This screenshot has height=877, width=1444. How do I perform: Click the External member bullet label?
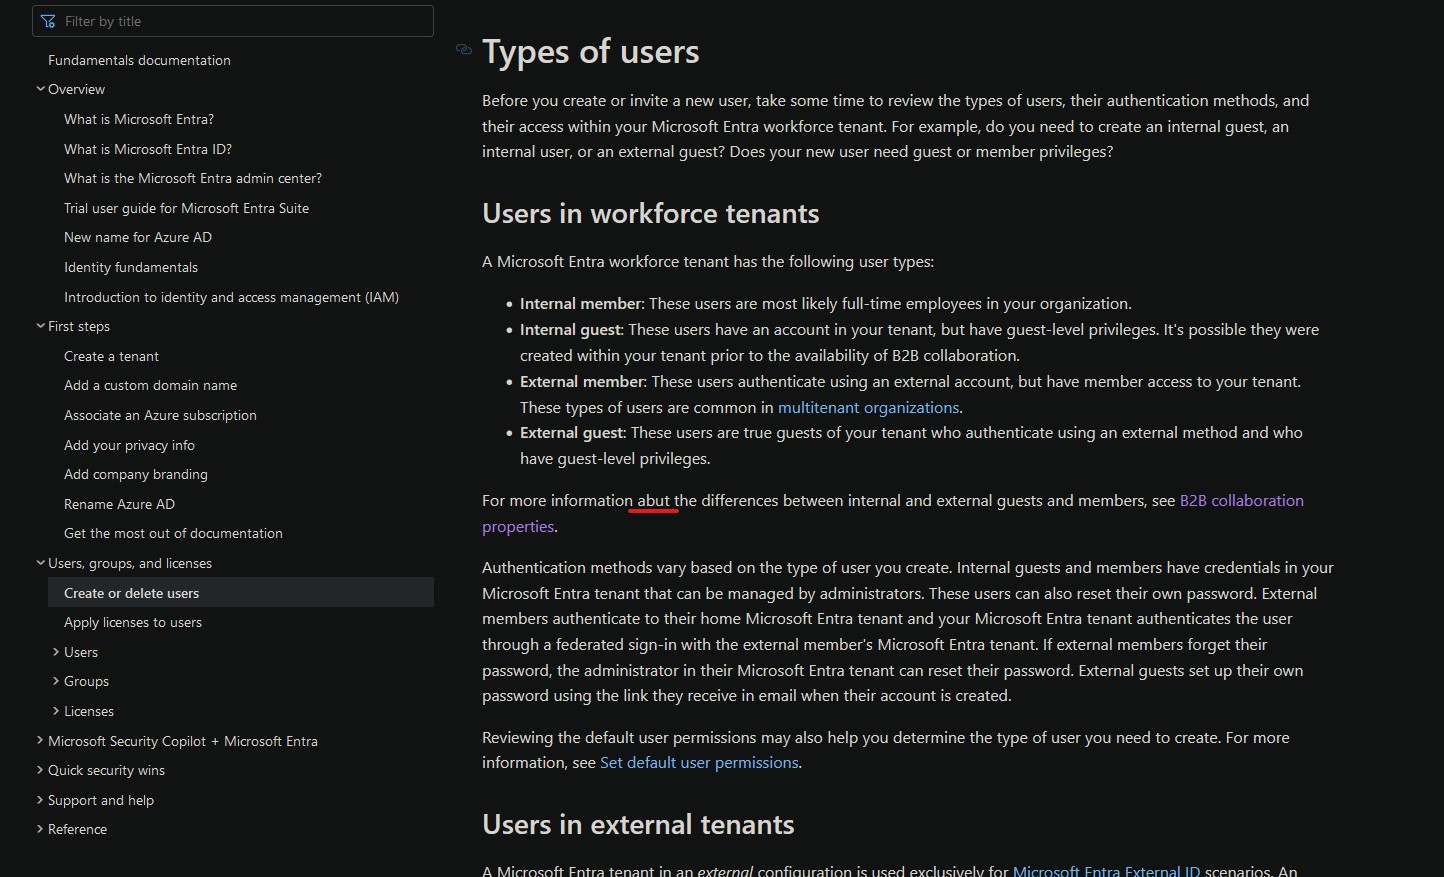[582, 382]
